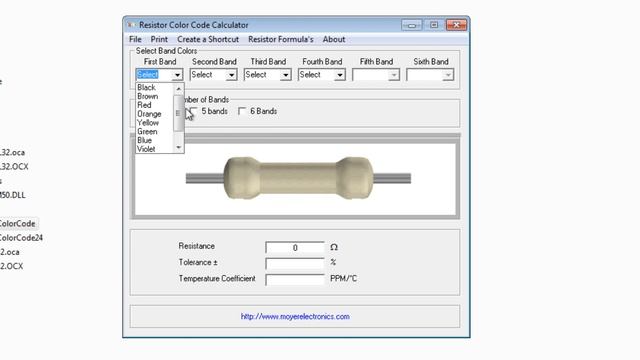
Task: Open the About menu
Action: point(334,39)
